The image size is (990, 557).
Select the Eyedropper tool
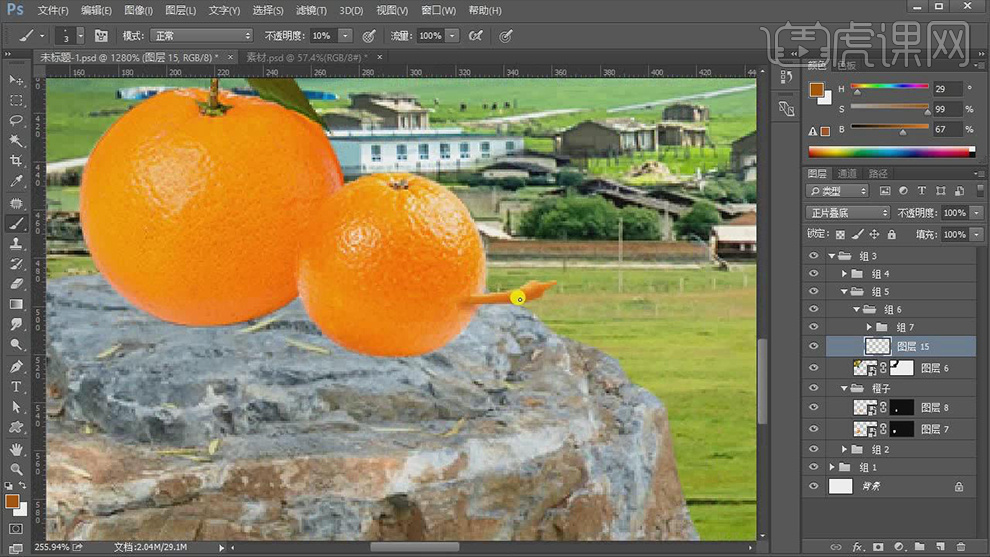16,181
